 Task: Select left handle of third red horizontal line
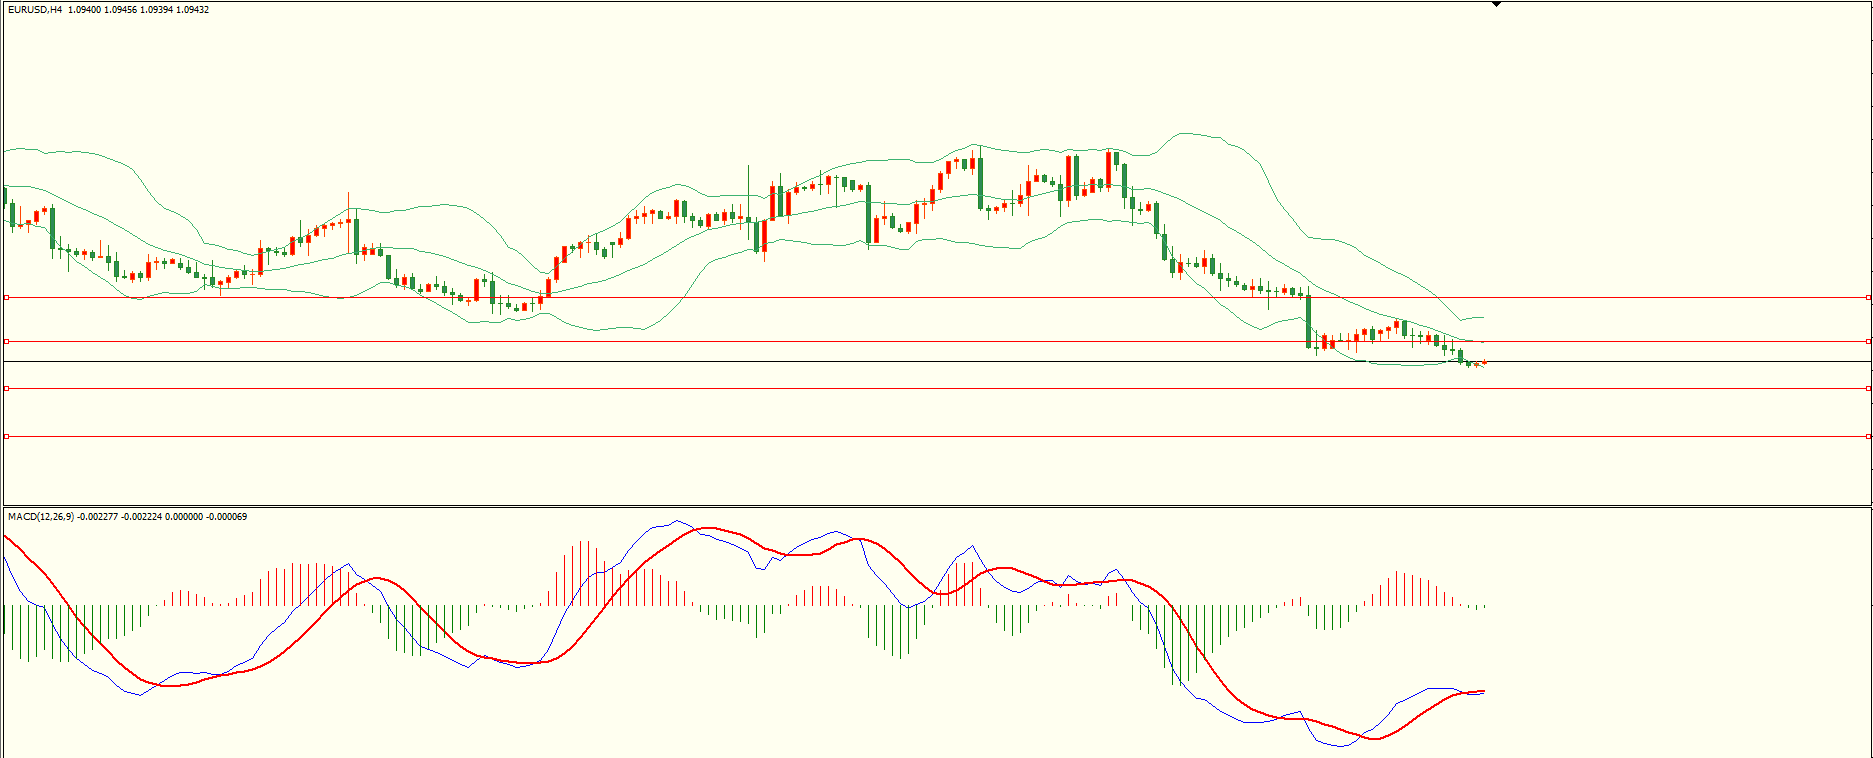[x=7, y=388]
